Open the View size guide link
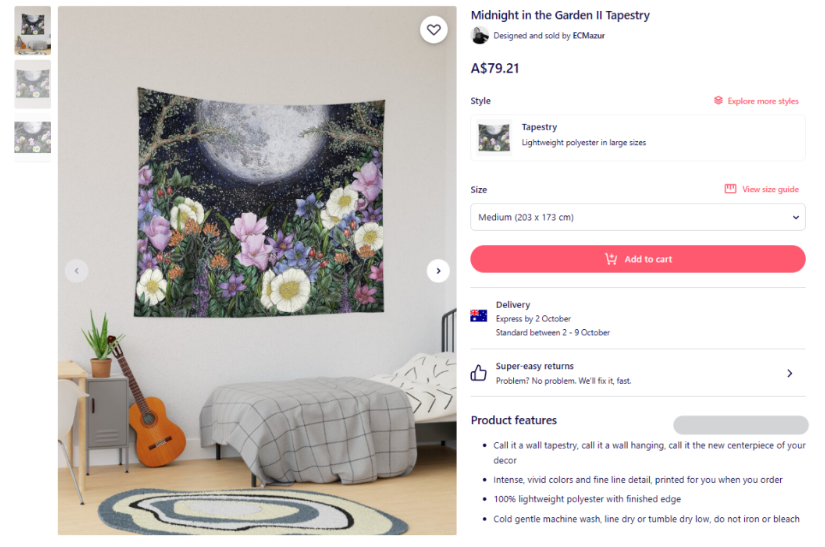The width and height of the screenshot is (825, 547). coord(770,189)
